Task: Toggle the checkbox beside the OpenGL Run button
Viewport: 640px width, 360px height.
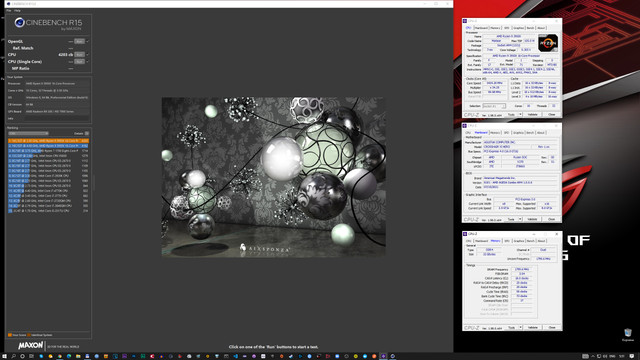Action: point(87,41)
